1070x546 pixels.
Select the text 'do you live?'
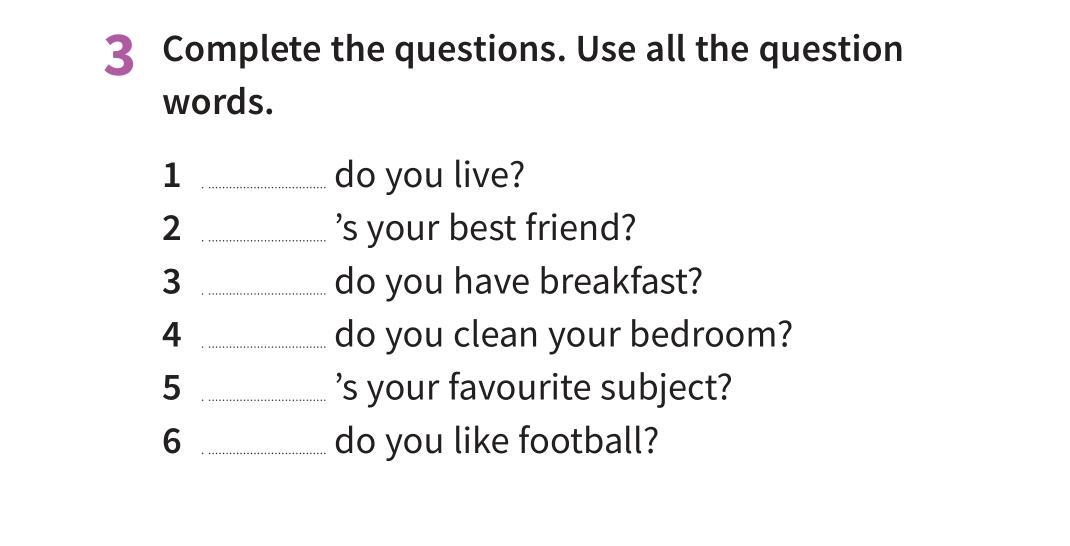click(x=429, y=176)
